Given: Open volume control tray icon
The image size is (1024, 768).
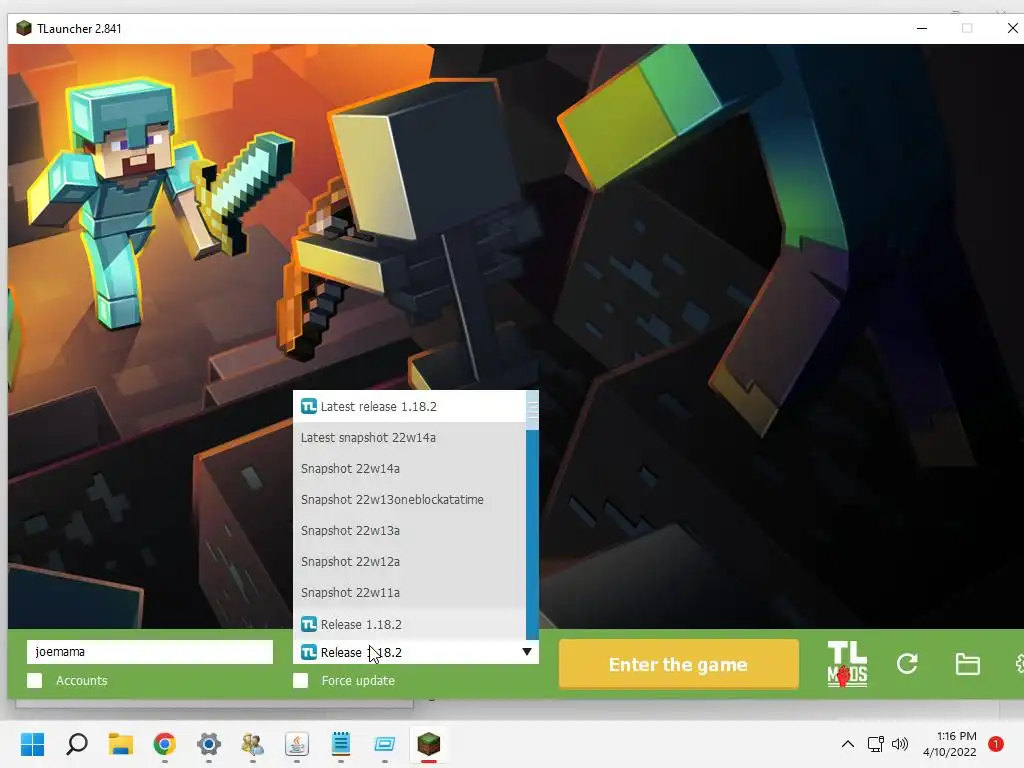Looking at the screenshot, I should click(x=900, y=744).
